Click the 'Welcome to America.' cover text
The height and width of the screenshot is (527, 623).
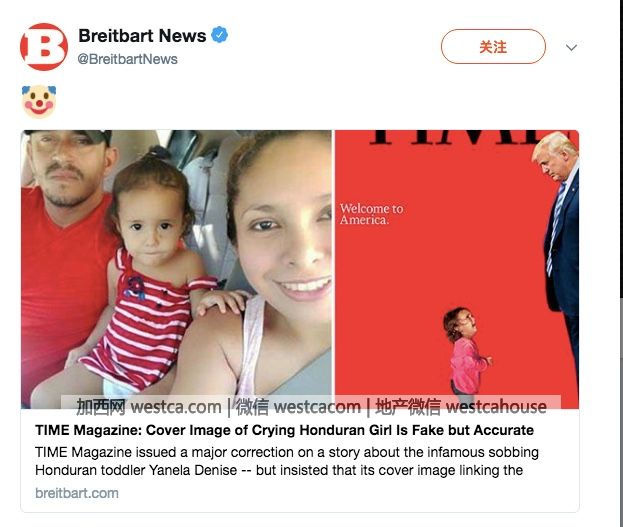click(371, 214)
